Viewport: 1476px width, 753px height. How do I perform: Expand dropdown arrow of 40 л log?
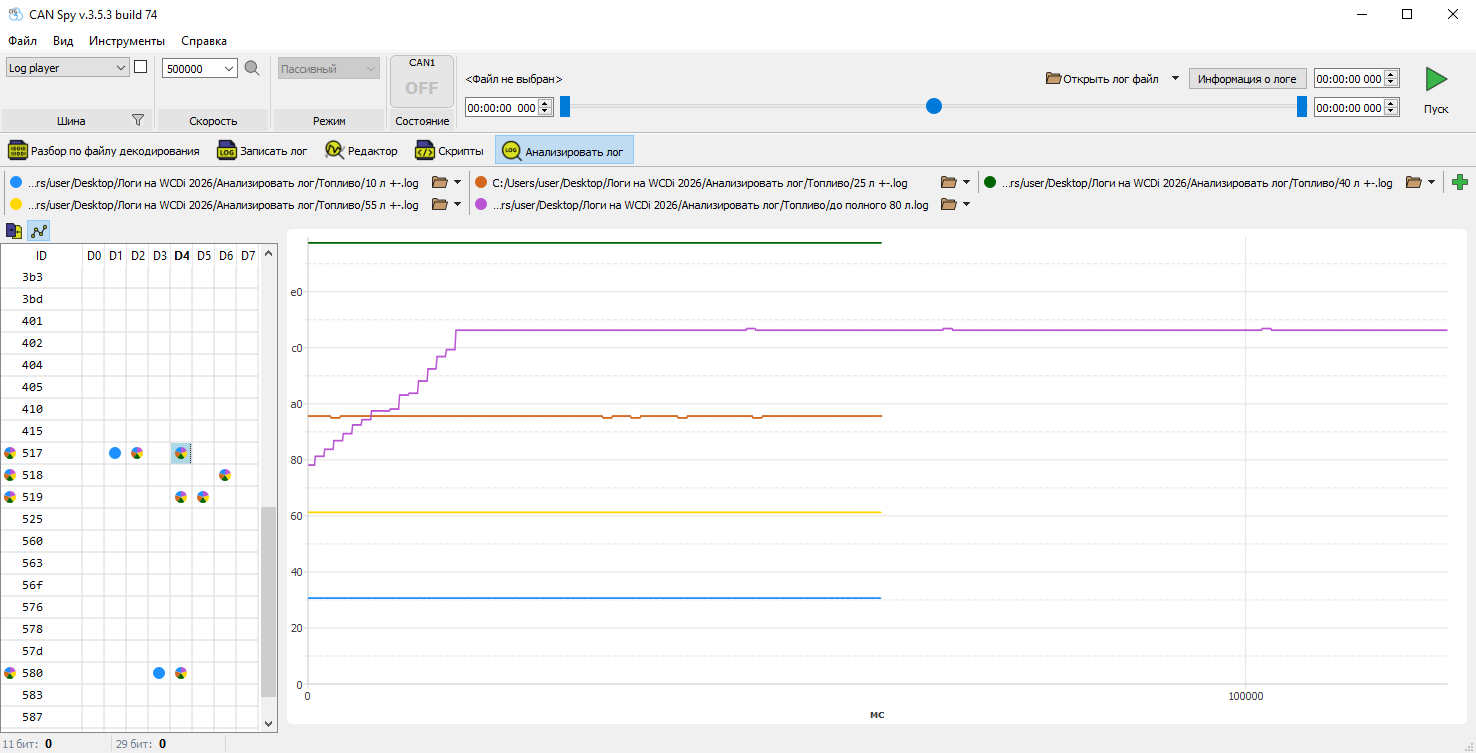pos(1431,182)
